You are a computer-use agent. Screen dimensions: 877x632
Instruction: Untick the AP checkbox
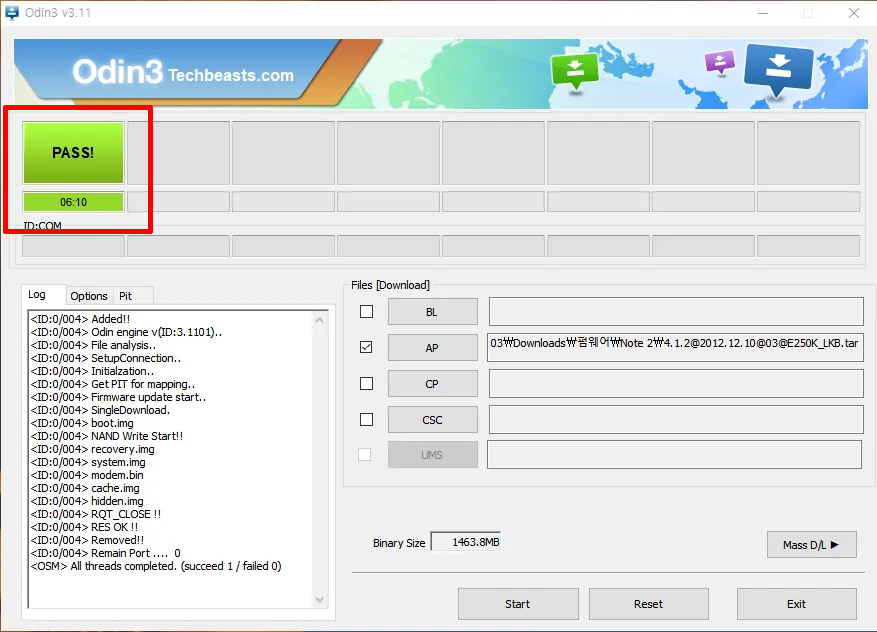[366, 347]
